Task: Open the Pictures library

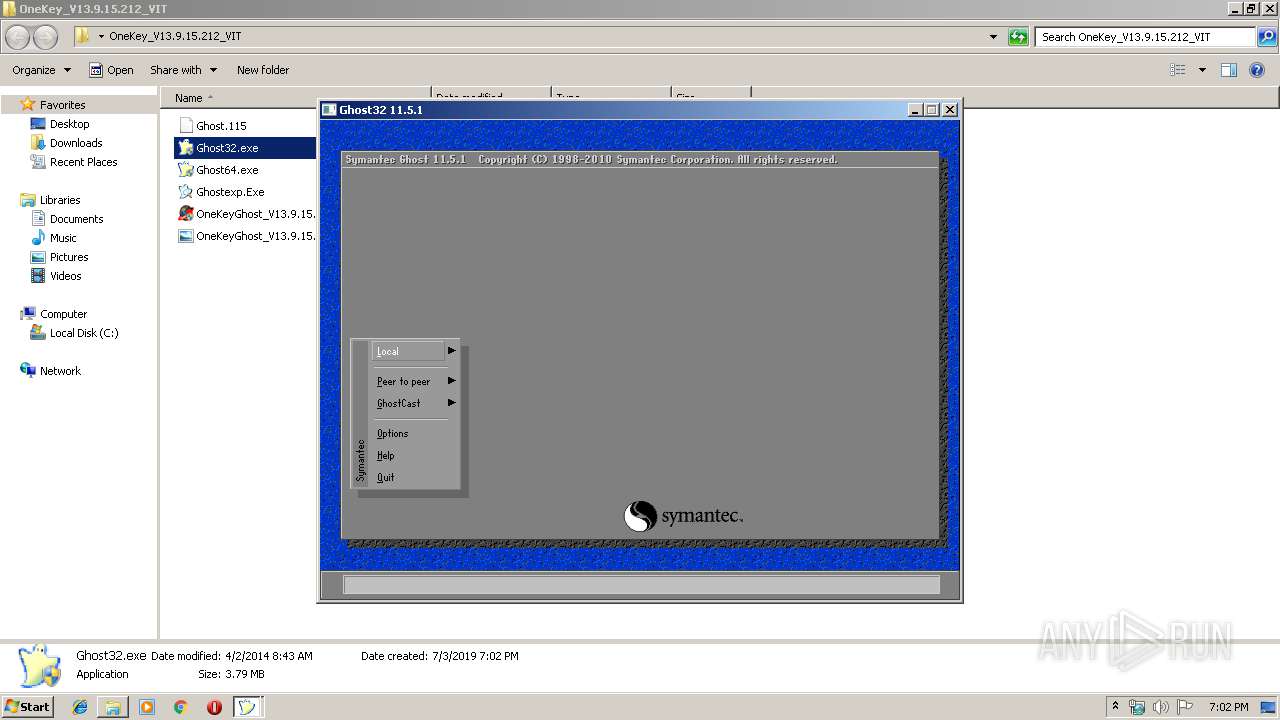Action: pyautogui.click(x=69, y=257)
